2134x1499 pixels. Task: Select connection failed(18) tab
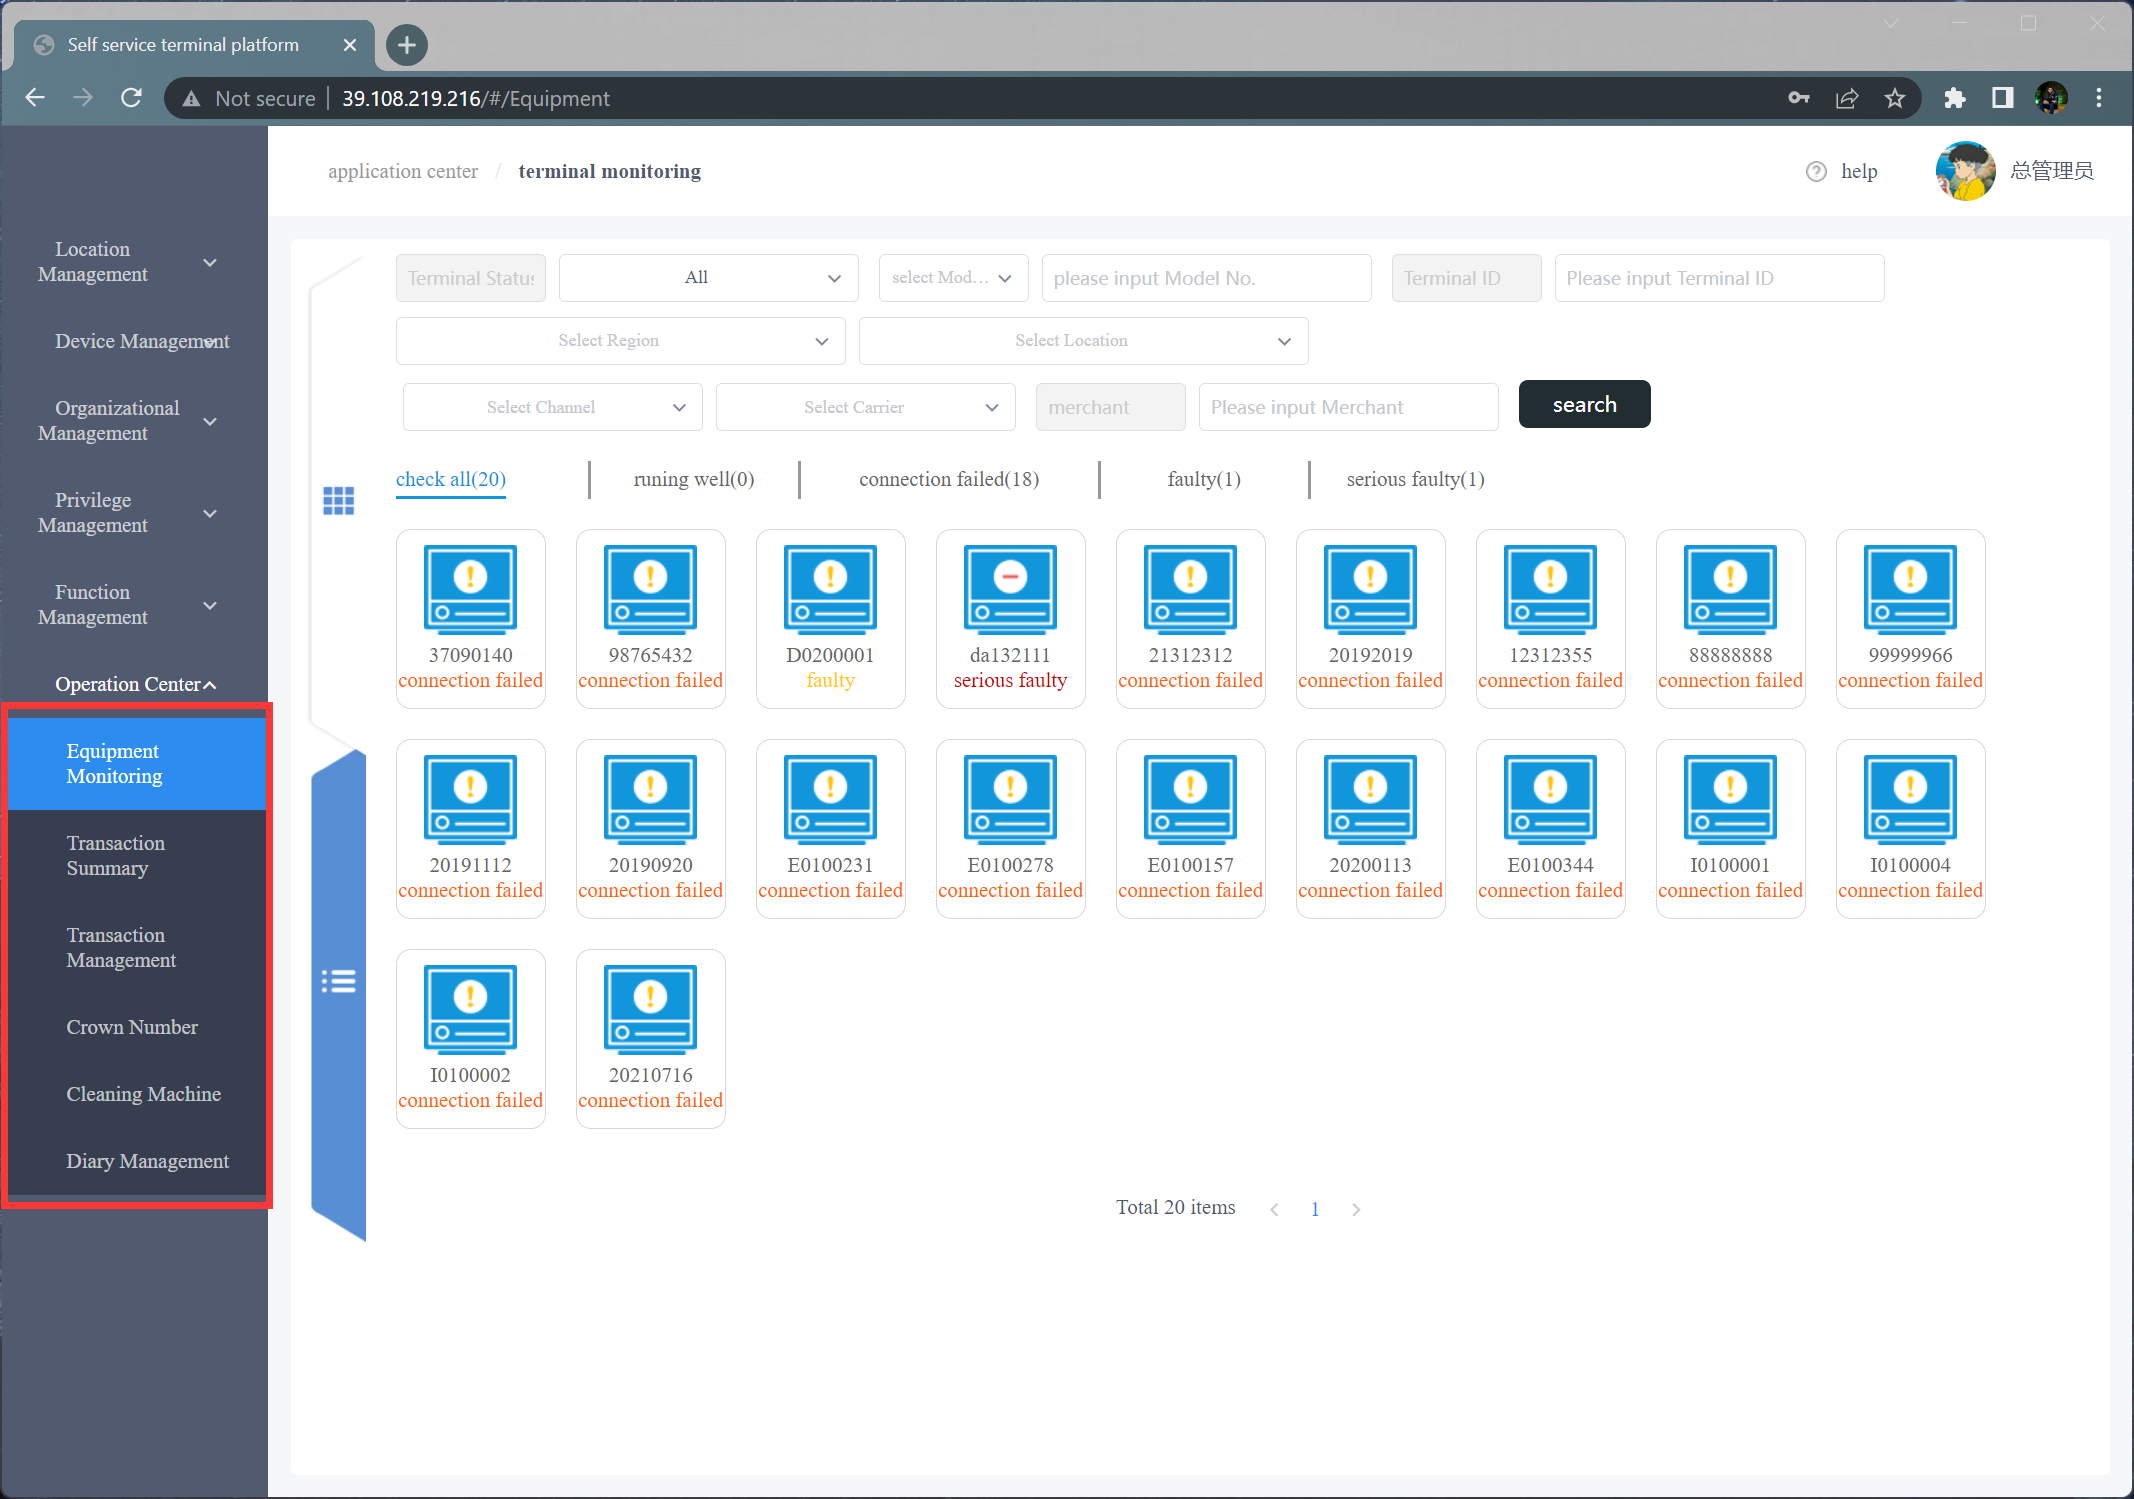(949, 479)
